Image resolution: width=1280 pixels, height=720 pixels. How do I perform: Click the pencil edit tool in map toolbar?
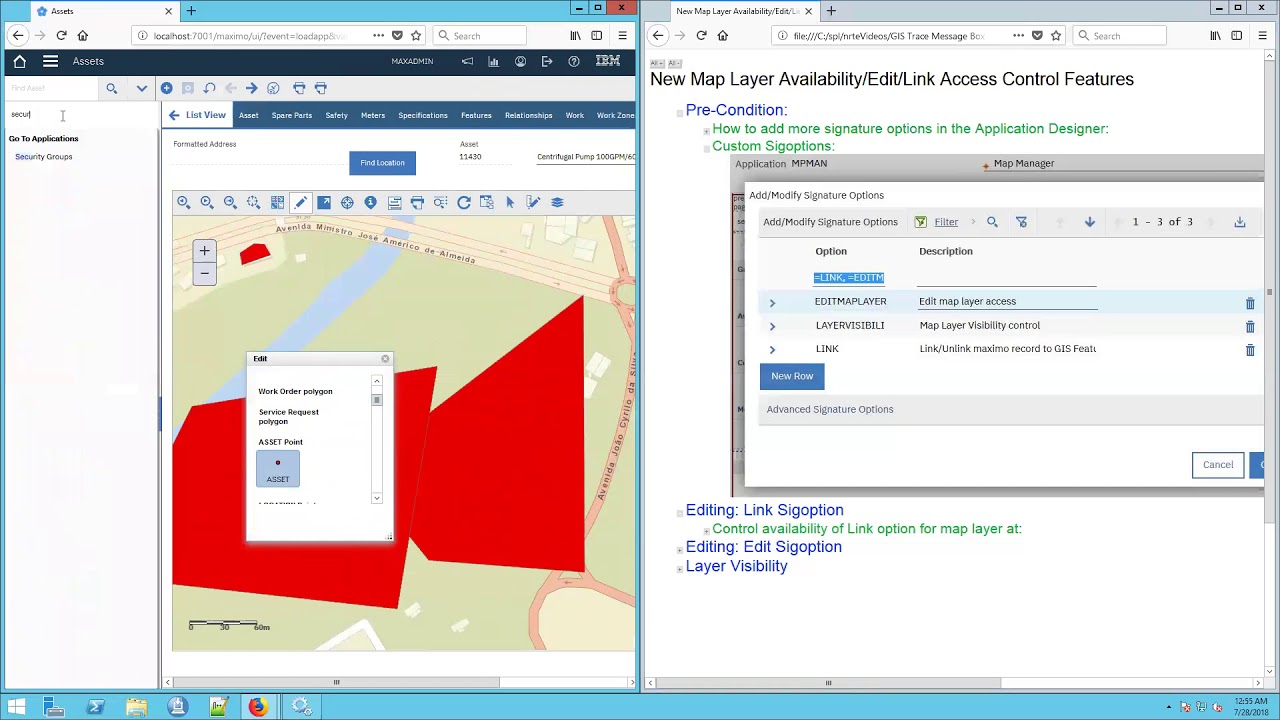(300, 202)
